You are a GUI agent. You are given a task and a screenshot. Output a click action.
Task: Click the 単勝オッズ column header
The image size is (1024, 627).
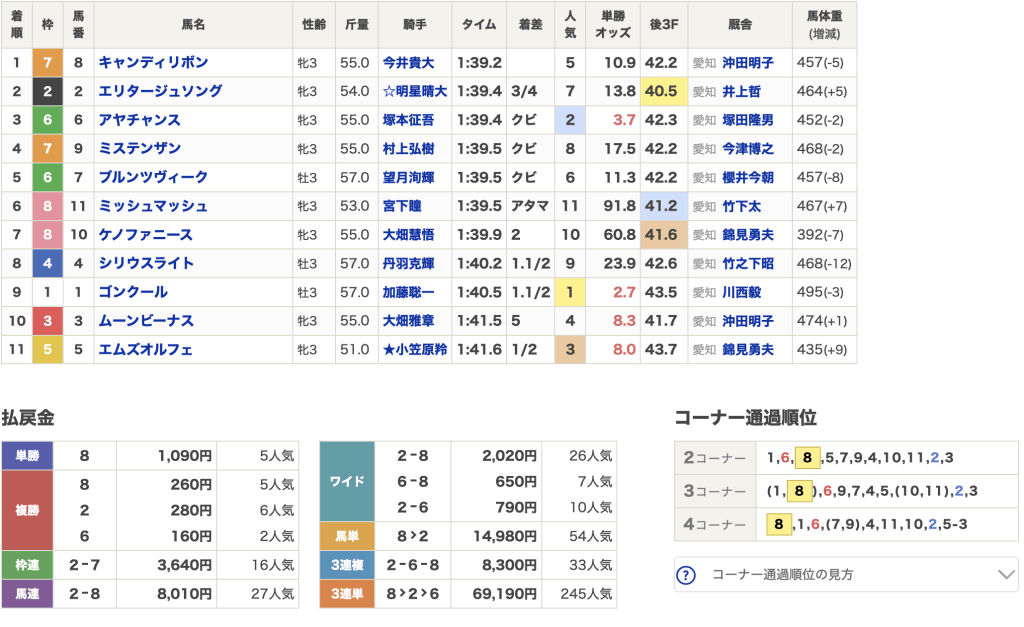[613, 25]
